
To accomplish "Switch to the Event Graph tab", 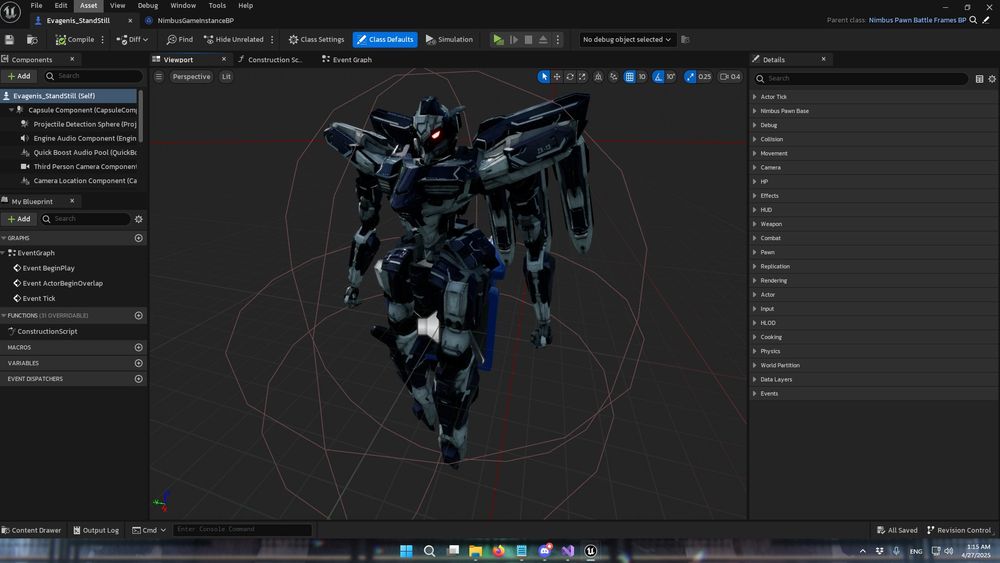I will [351, 60].
